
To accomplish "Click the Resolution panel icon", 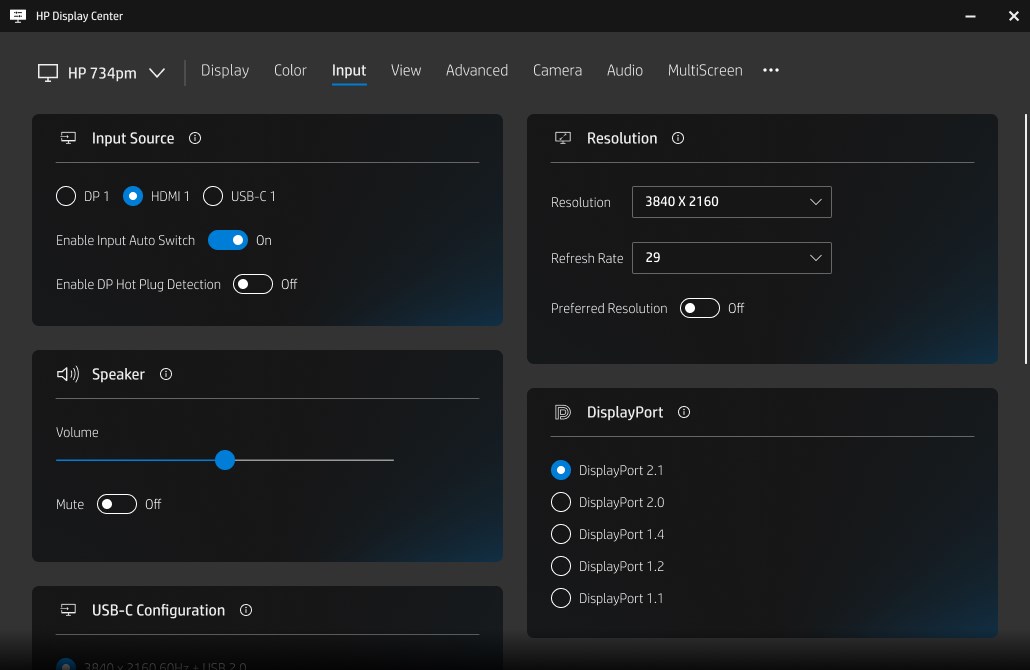I will click(x=562, y=138).
